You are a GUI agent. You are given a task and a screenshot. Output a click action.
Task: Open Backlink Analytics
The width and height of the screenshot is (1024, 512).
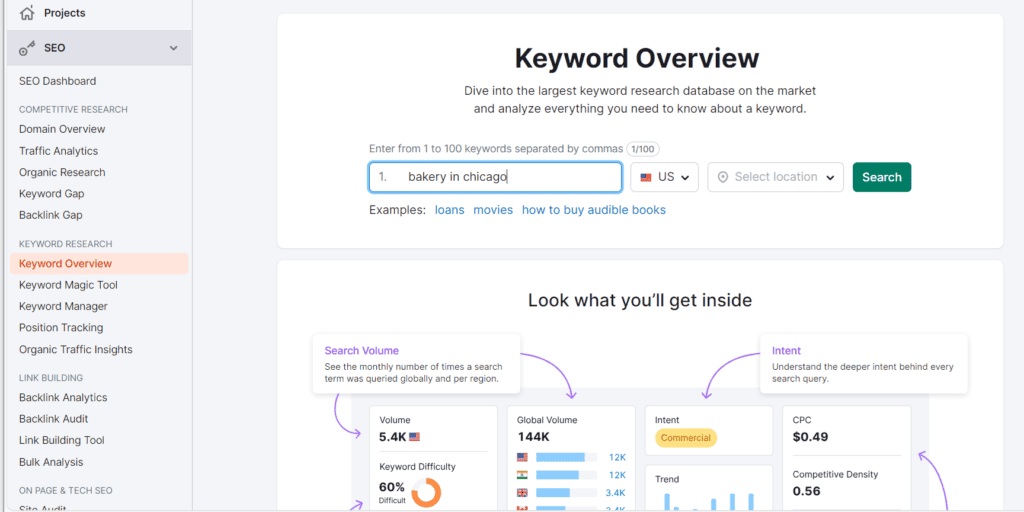tap(63, 398)
